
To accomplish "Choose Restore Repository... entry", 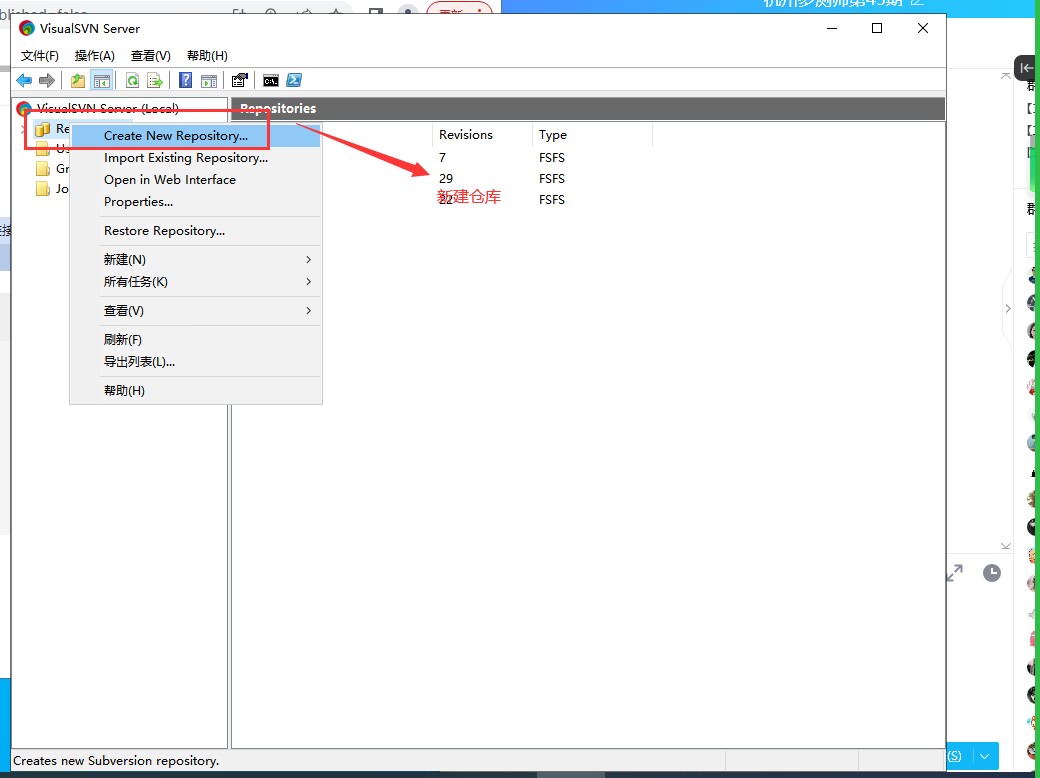I will click(196, 231).
